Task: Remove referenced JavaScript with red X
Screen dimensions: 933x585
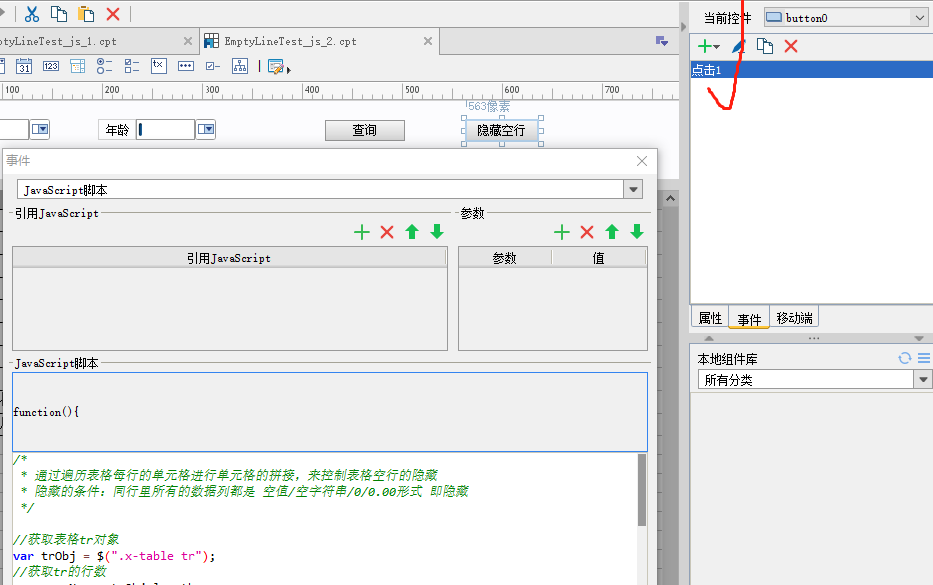Action: 387,232
